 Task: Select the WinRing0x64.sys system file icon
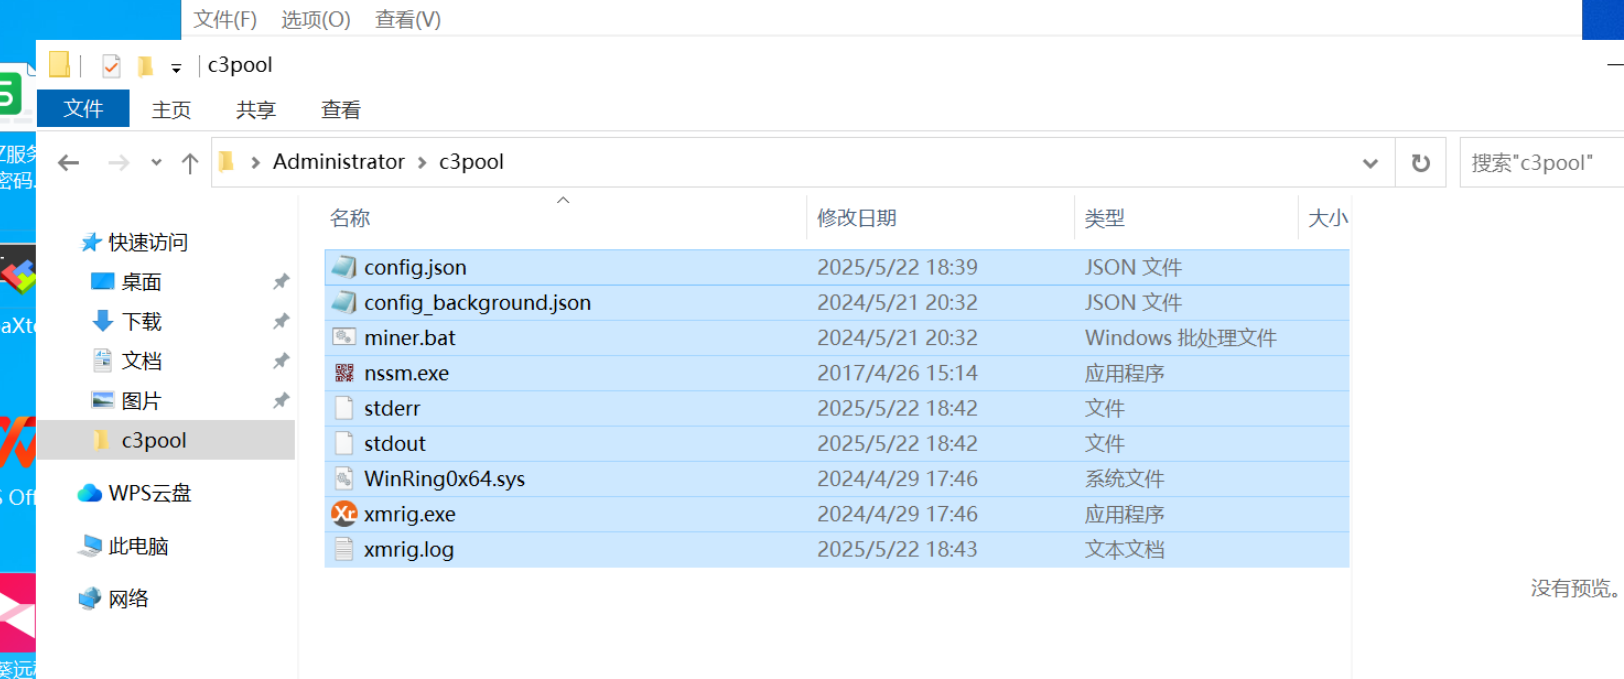(344, 478)
